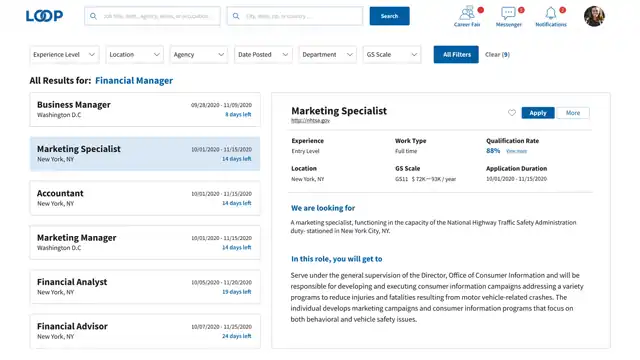Open the user profile avatar
Viewport: 640px width, 360px height.
click(594, 16)
